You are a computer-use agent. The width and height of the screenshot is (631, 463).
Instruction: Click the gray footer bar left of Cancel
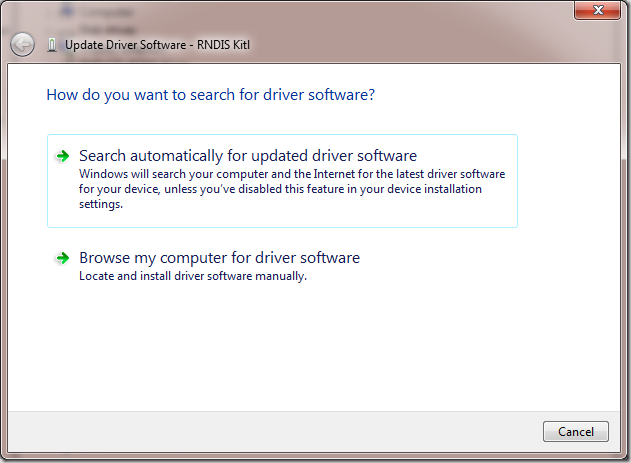point(280,431)
